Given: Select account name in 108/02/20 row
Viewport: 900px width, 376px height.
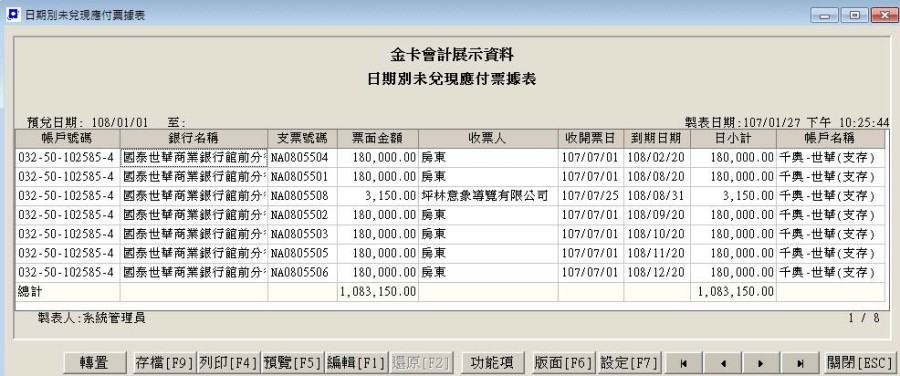Looking at the screenshot, I should coord(831,158).
